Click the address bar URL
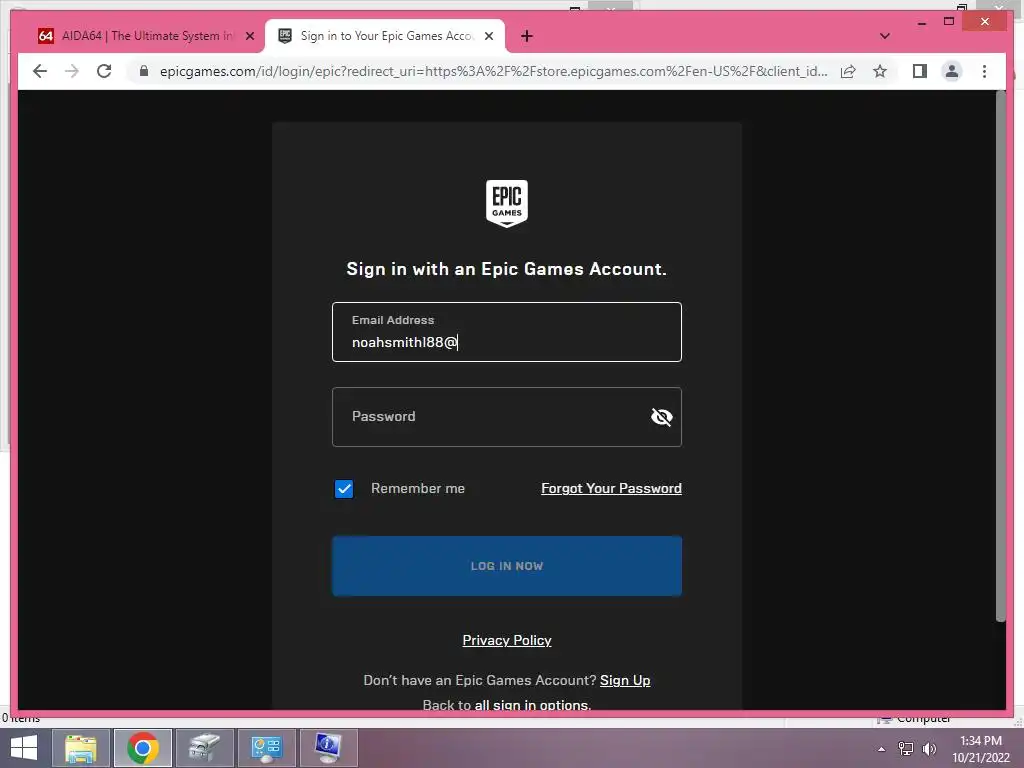This screenshot has height=768, width=1024. pos(493,71)
